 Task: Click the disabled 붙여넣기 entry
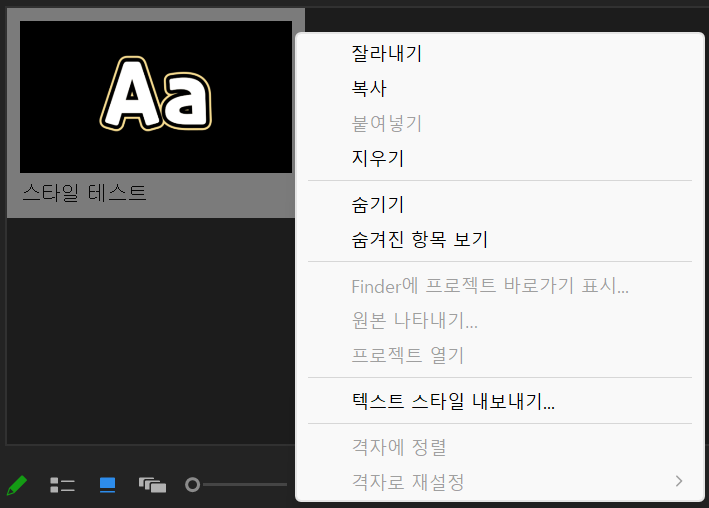[x=500, y=123]
